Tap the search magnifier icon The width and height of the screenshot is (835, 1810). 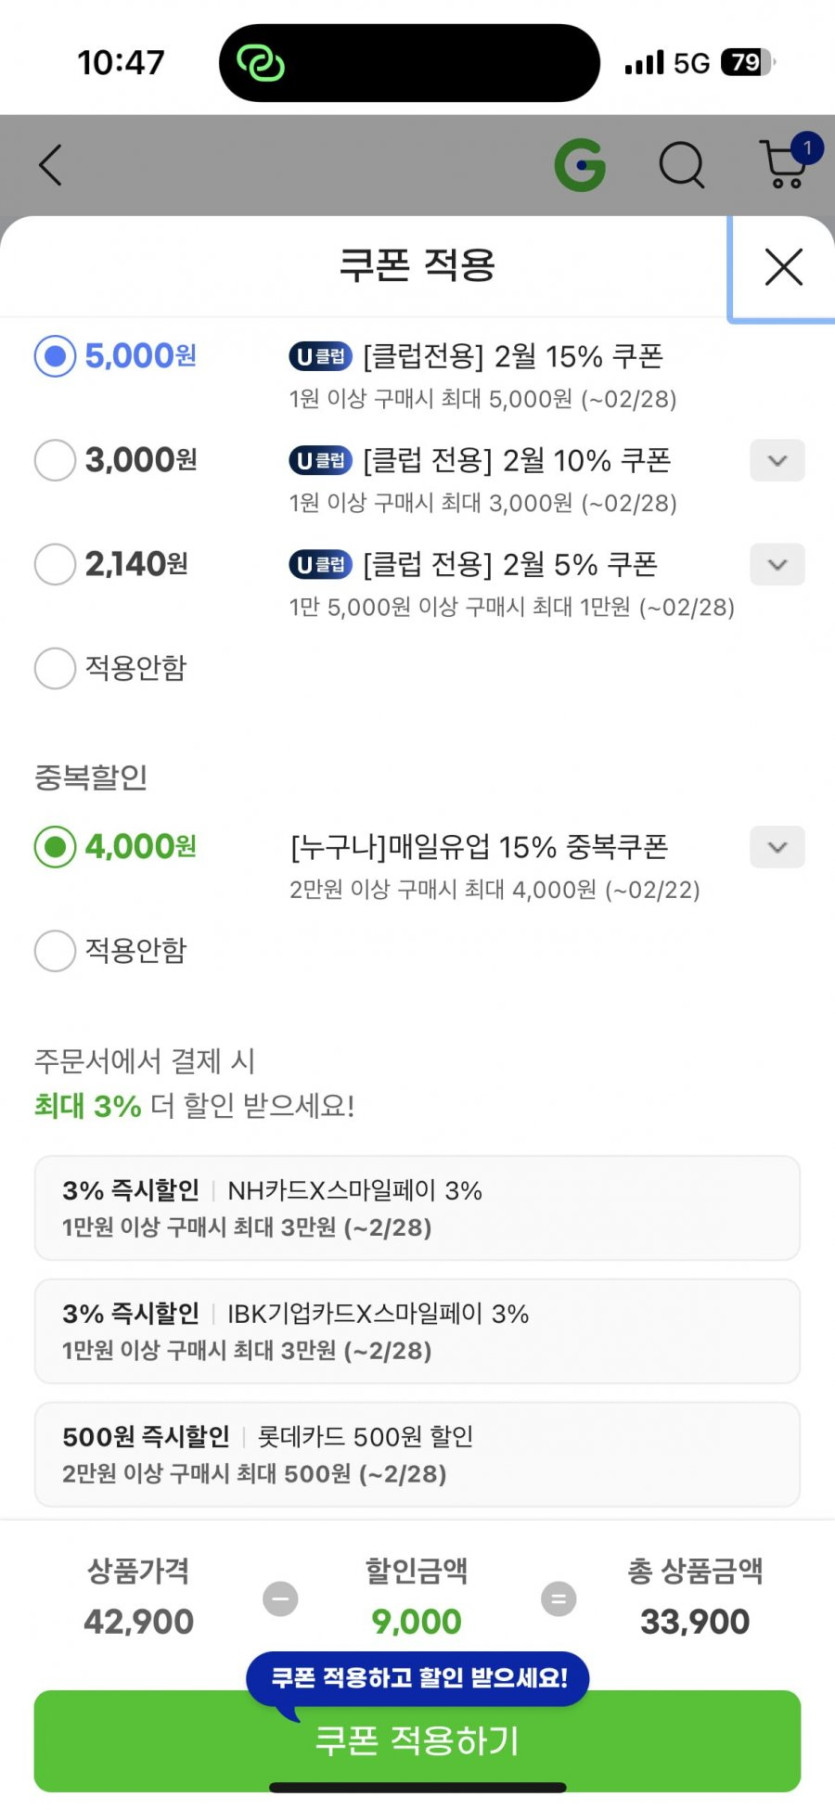[682, 165]
